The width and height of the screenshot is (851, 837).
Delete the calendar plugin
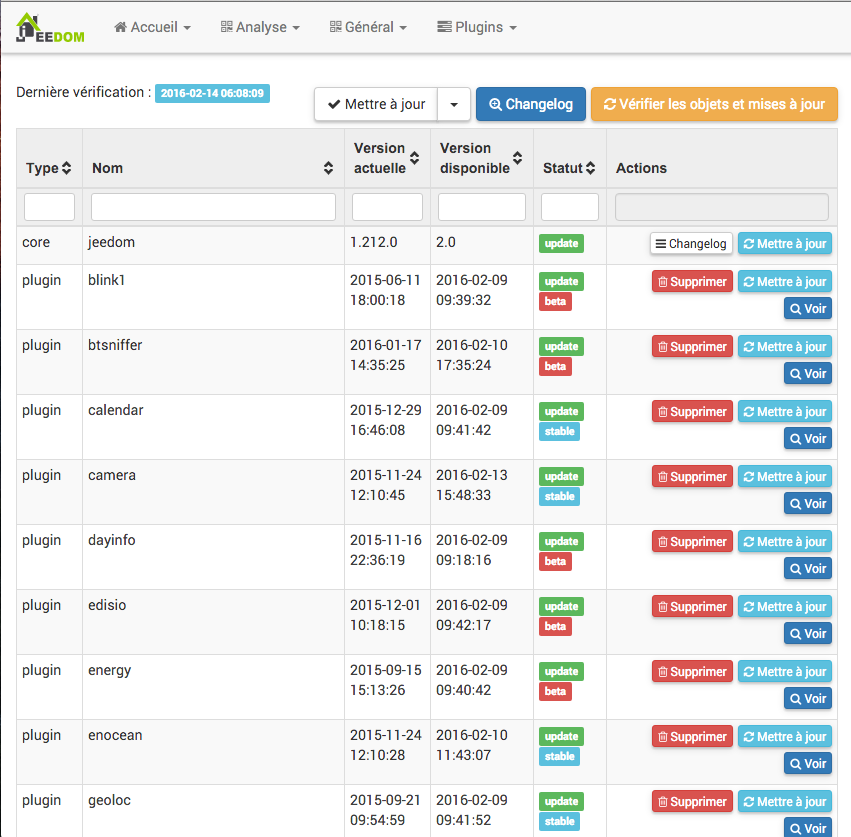point(692,411)
